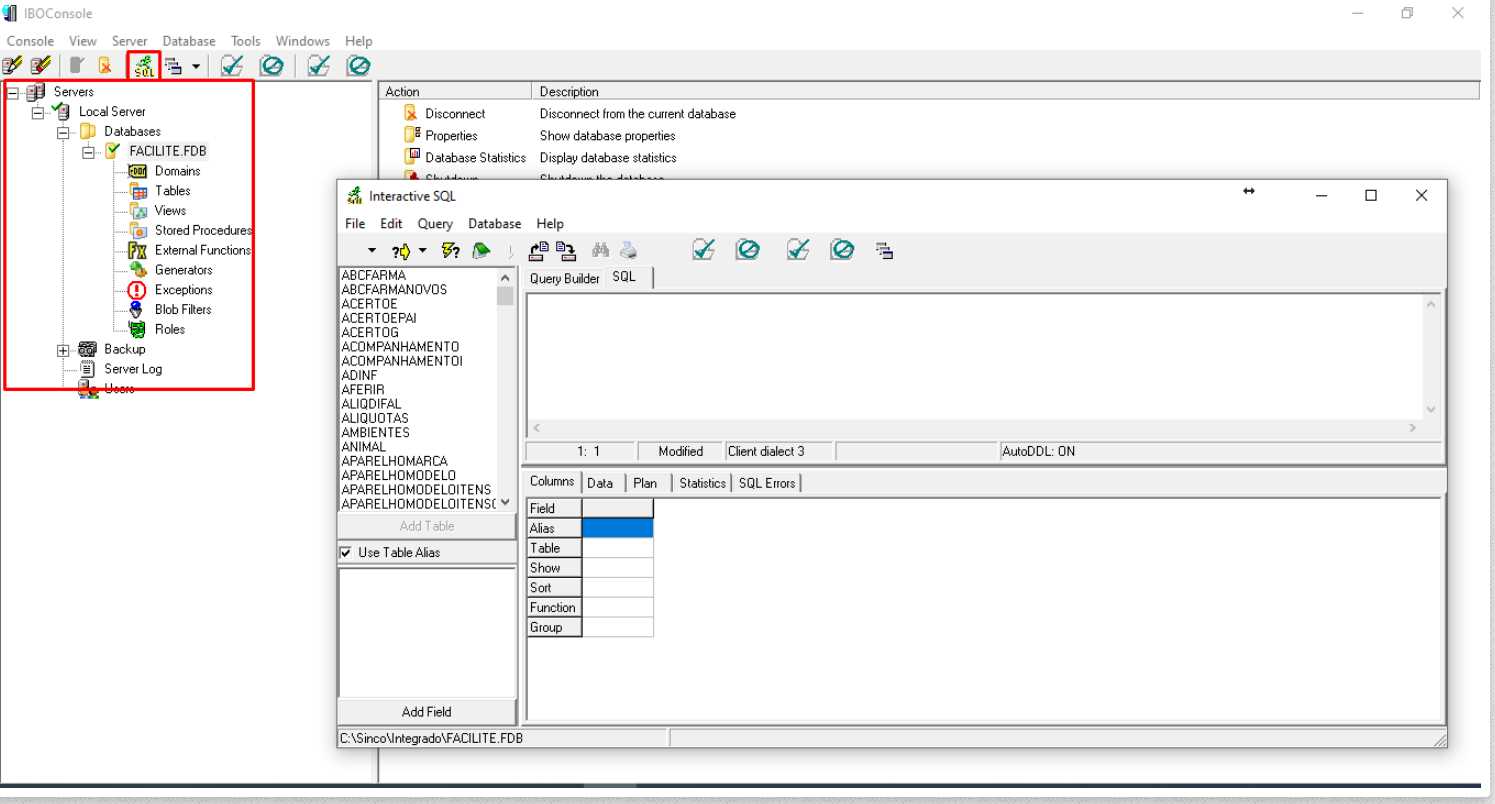Collapse the Databases folder node
Viewport: 1495px width, 804px height.
[62, 132]
